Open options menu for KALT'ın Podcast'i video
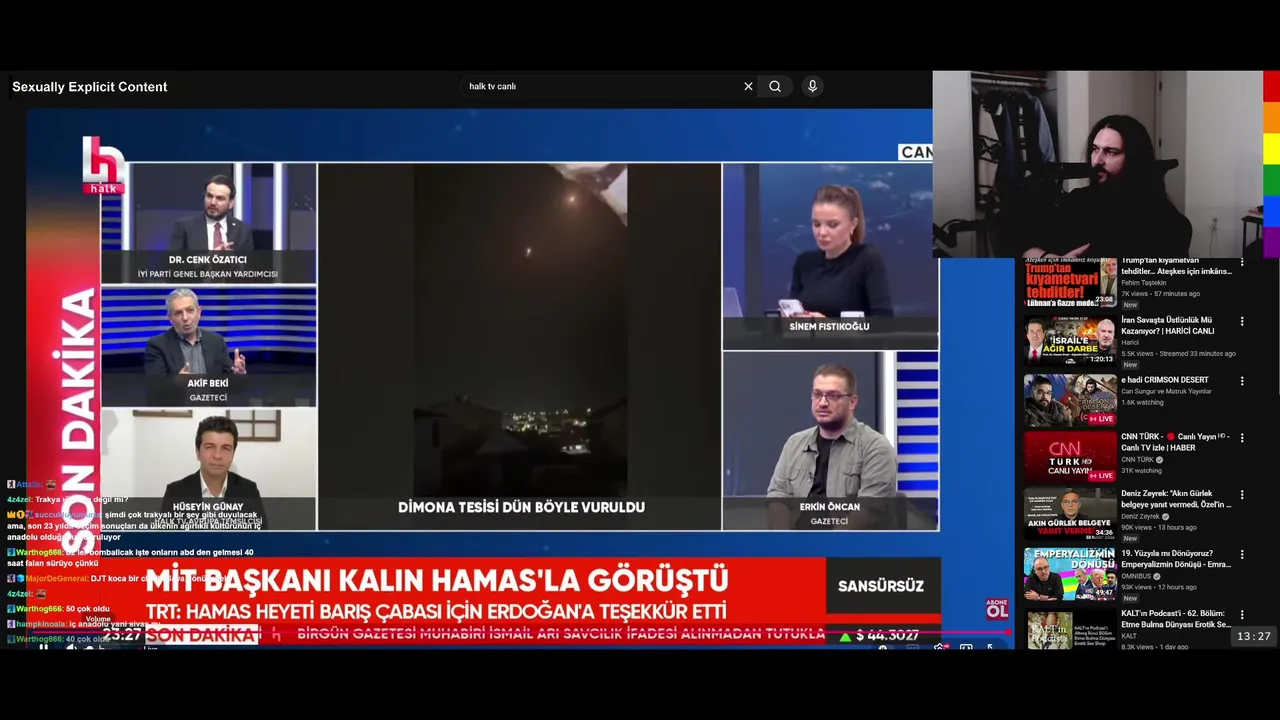Viewport: 1280px width, 720px height. tap(1242, 614)
